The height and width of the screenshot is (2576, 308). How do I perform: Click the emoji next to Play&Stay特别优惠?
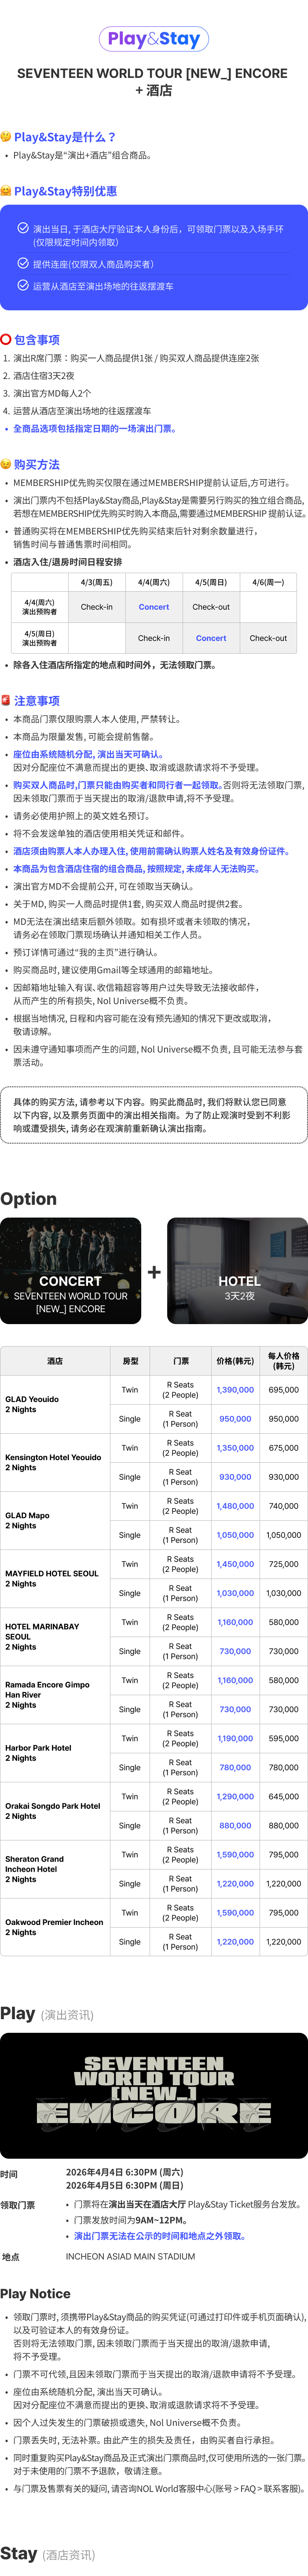click(6, 191)
